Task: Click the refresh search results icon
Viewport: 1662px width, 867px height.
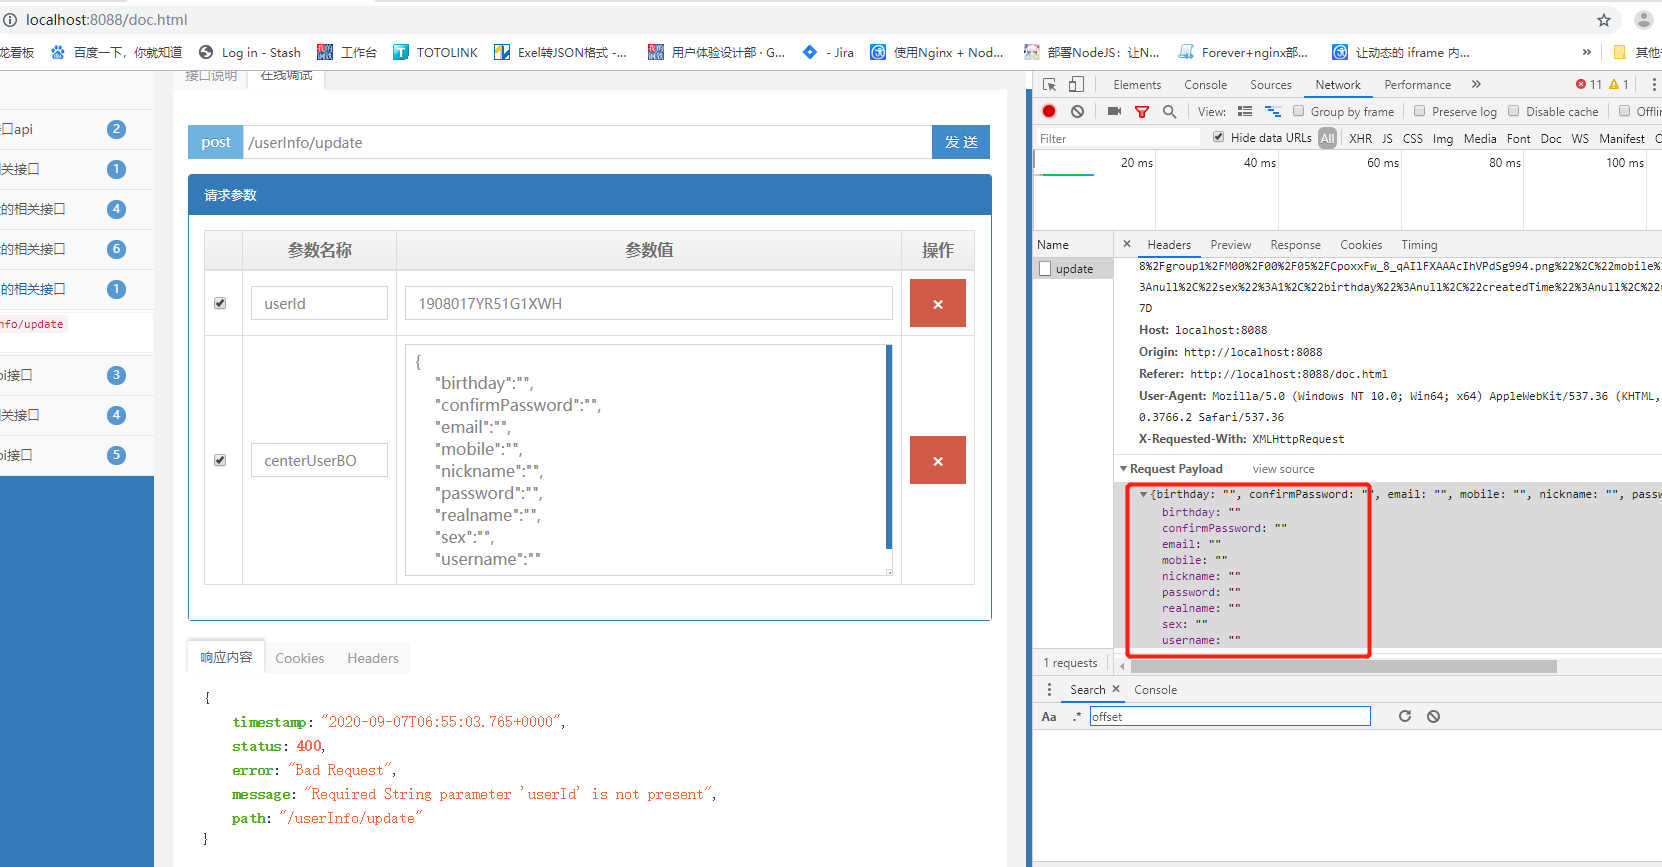Action: (1404, 716)
